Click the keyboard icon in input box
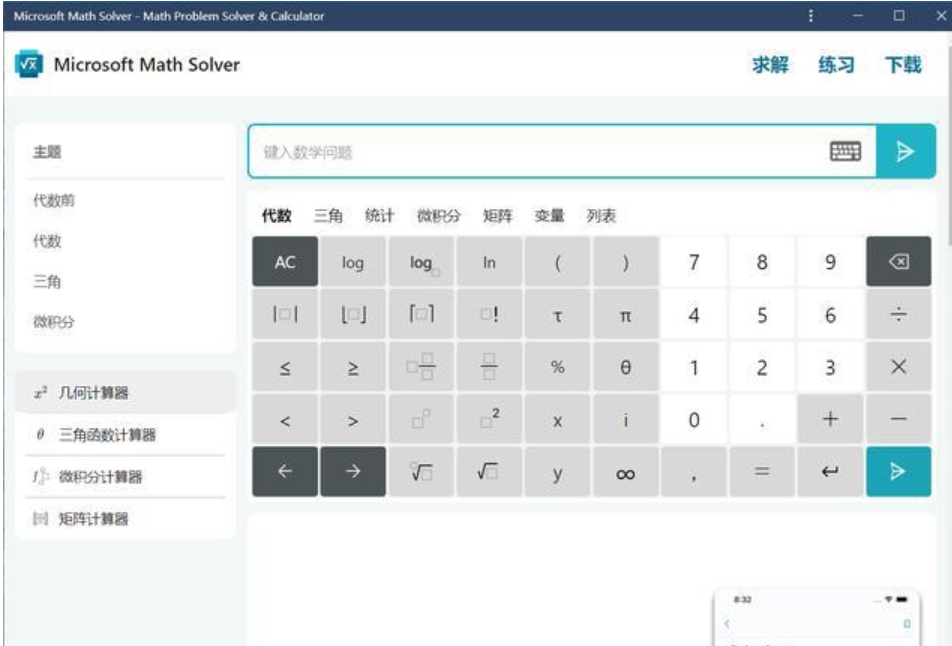Viewport: 952px width, 646px height. coord(845,151)
